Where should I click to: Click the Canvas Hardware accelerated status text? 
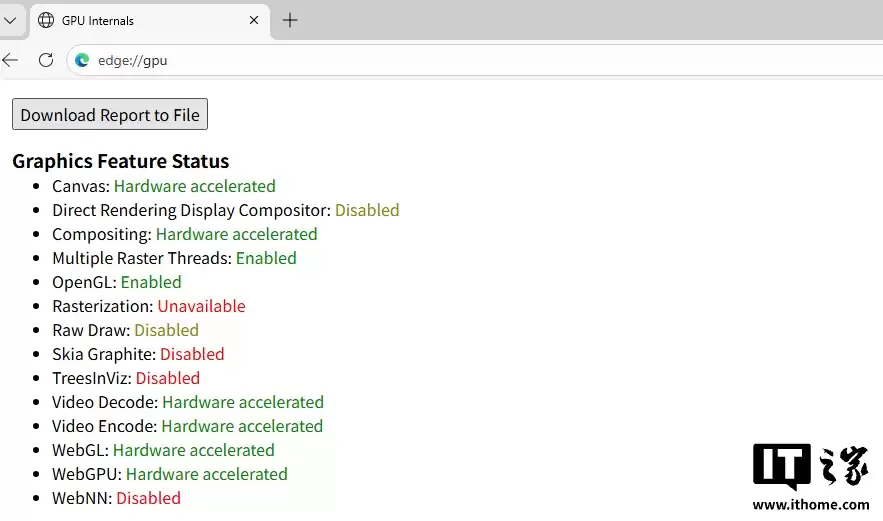[x=194, y=186]
